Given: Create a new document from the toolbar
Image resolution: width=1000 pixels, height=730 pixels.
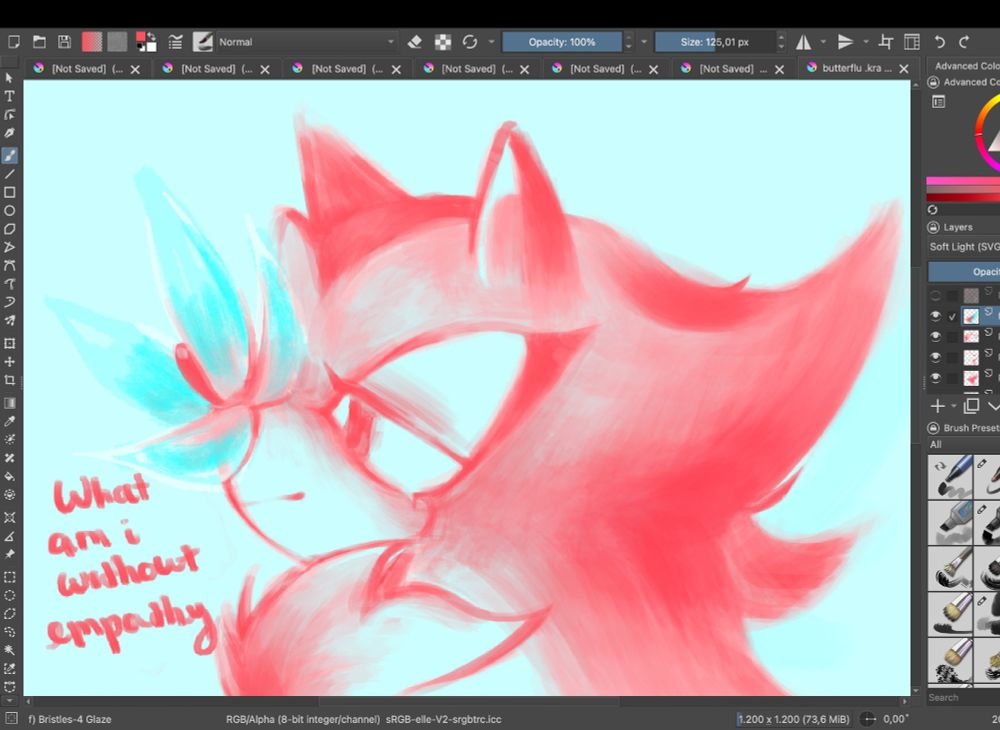Looking at the screenshot, I should point(13,42).
